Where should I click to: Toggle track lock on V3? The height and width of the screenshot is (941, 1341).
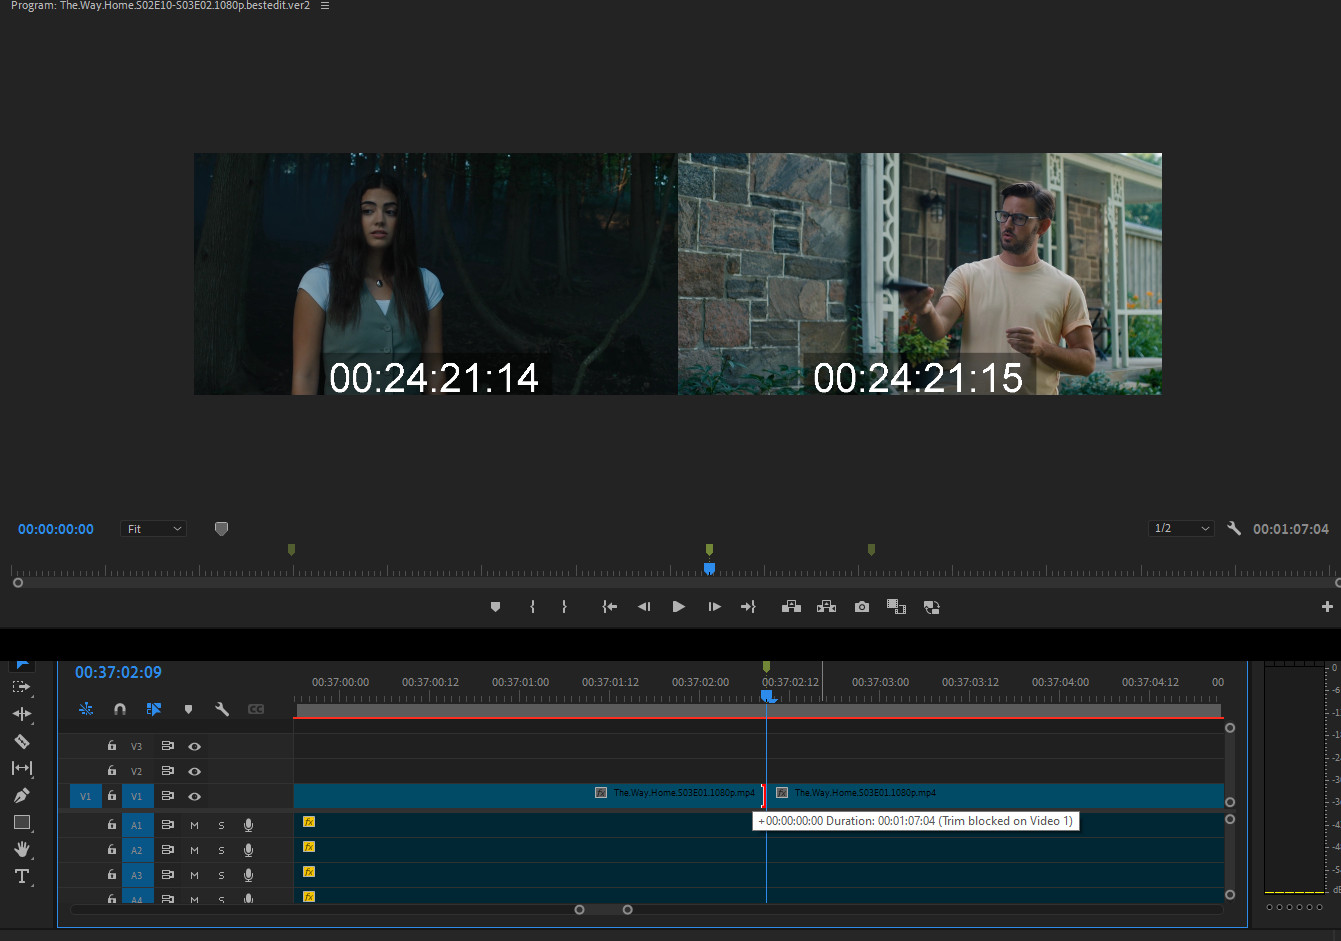coord(112,746)
